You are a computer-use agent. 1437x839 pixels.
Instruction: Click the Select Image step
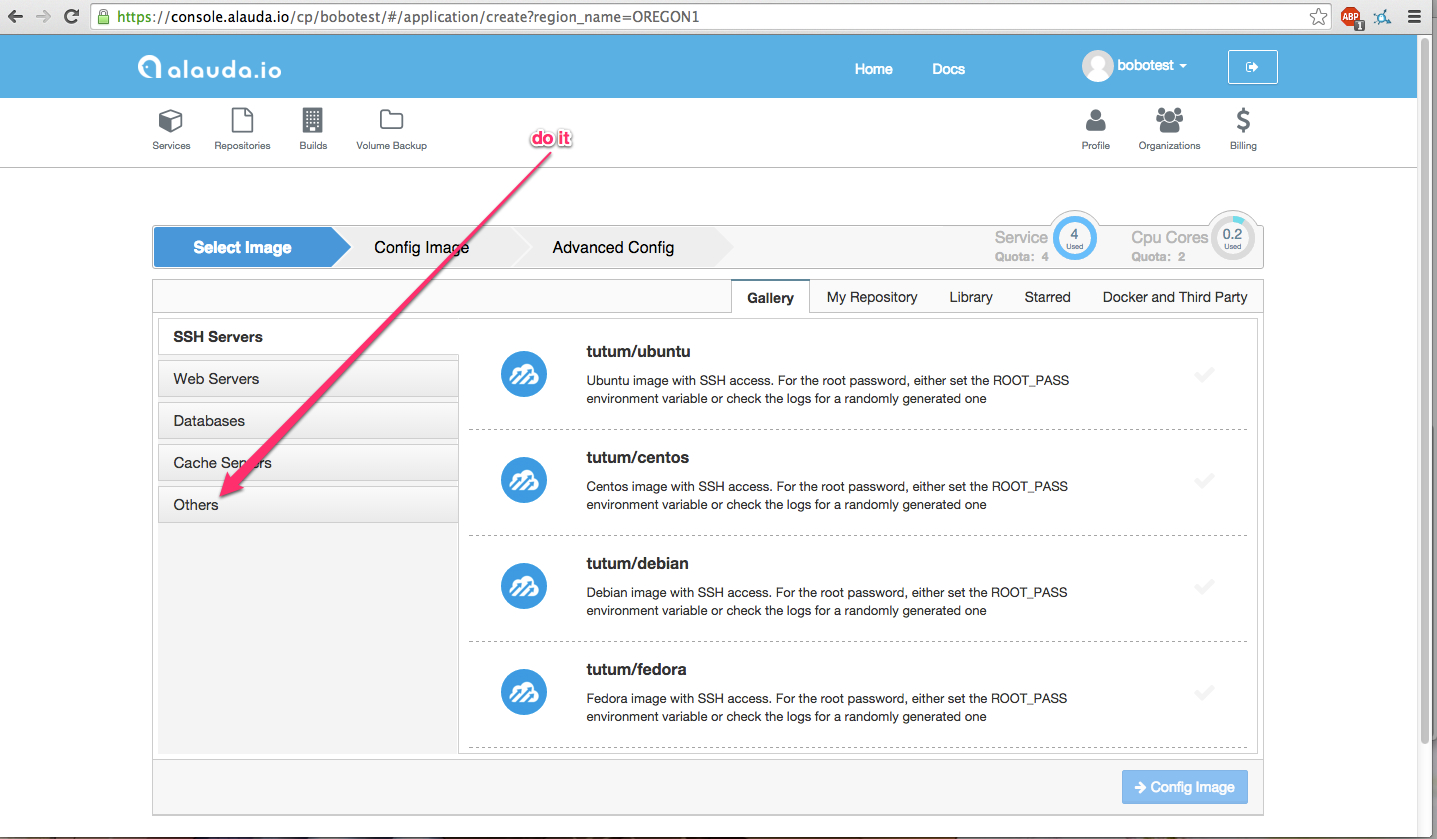click(x=243, y=247)
